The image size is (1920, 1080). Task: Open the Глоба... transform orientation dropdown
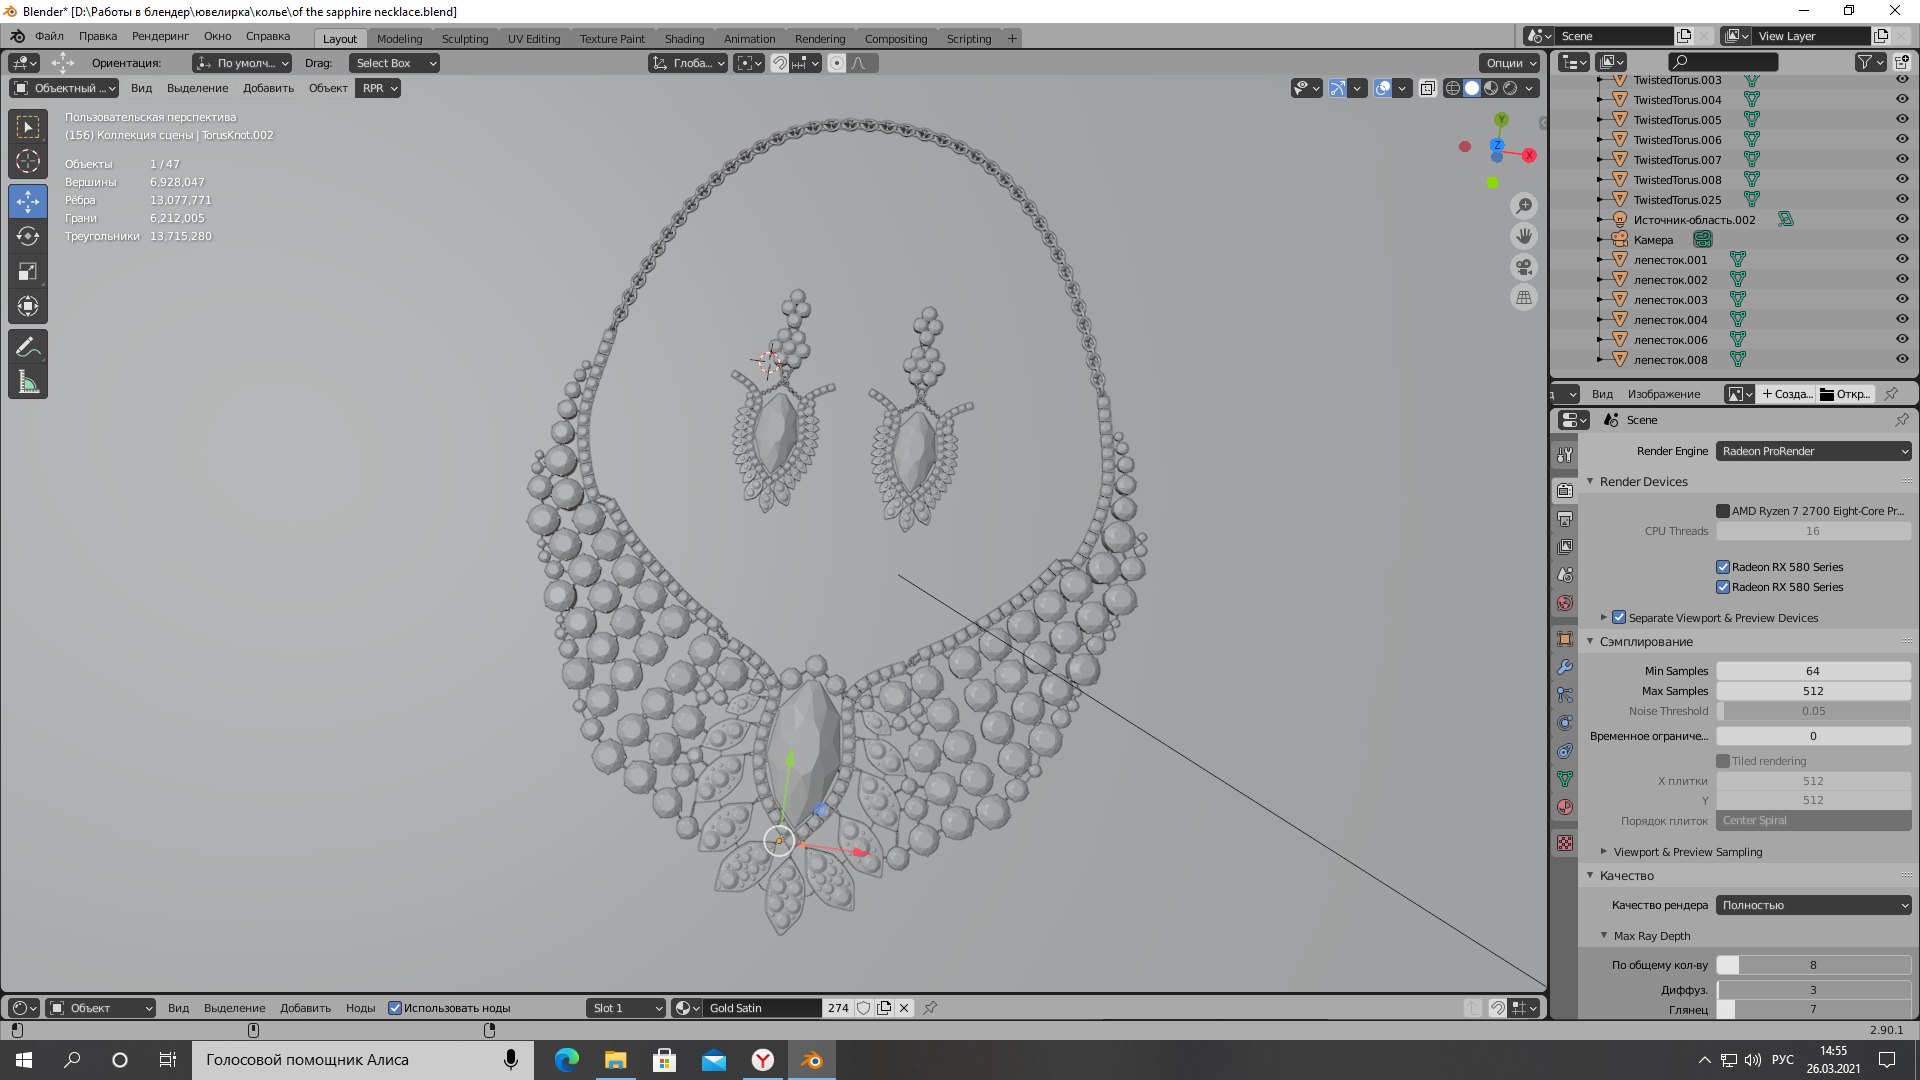click(688, 63)
